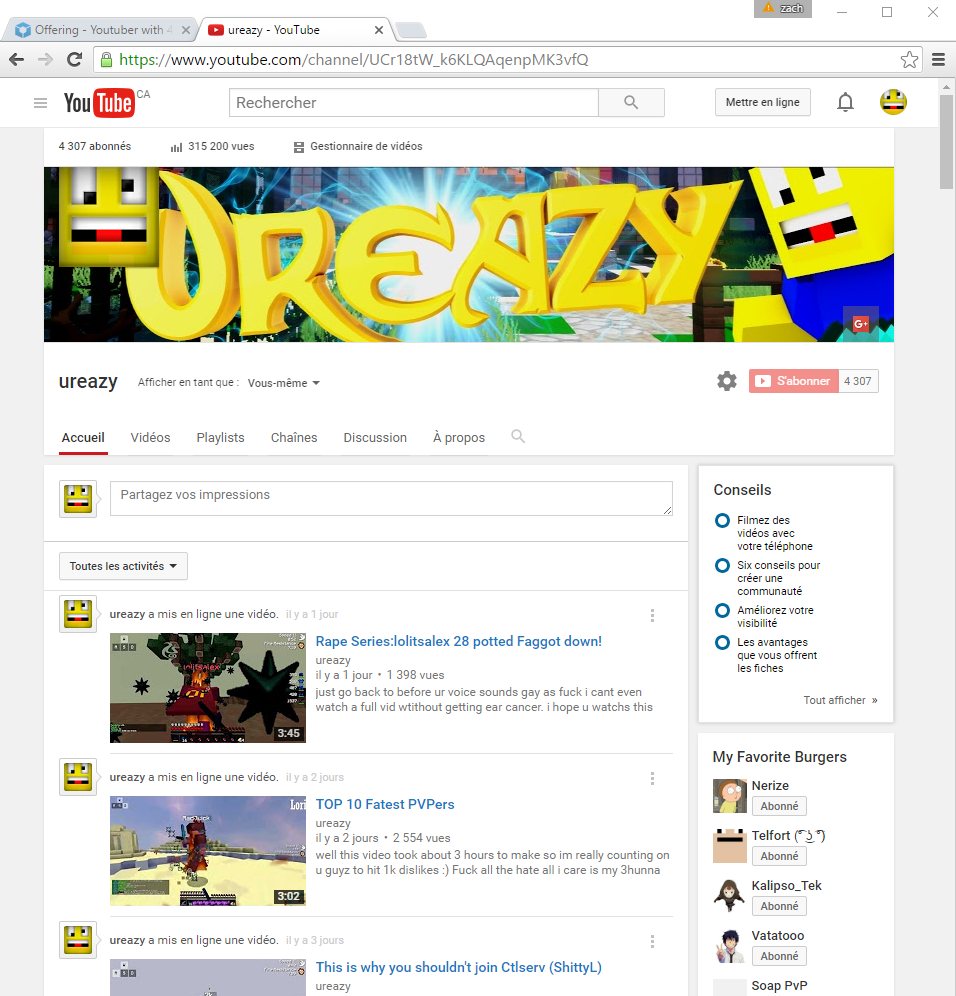Bookmark the page with the star icon
The height and width of the screenshot is (996, 956).
(x=909, y=60)
